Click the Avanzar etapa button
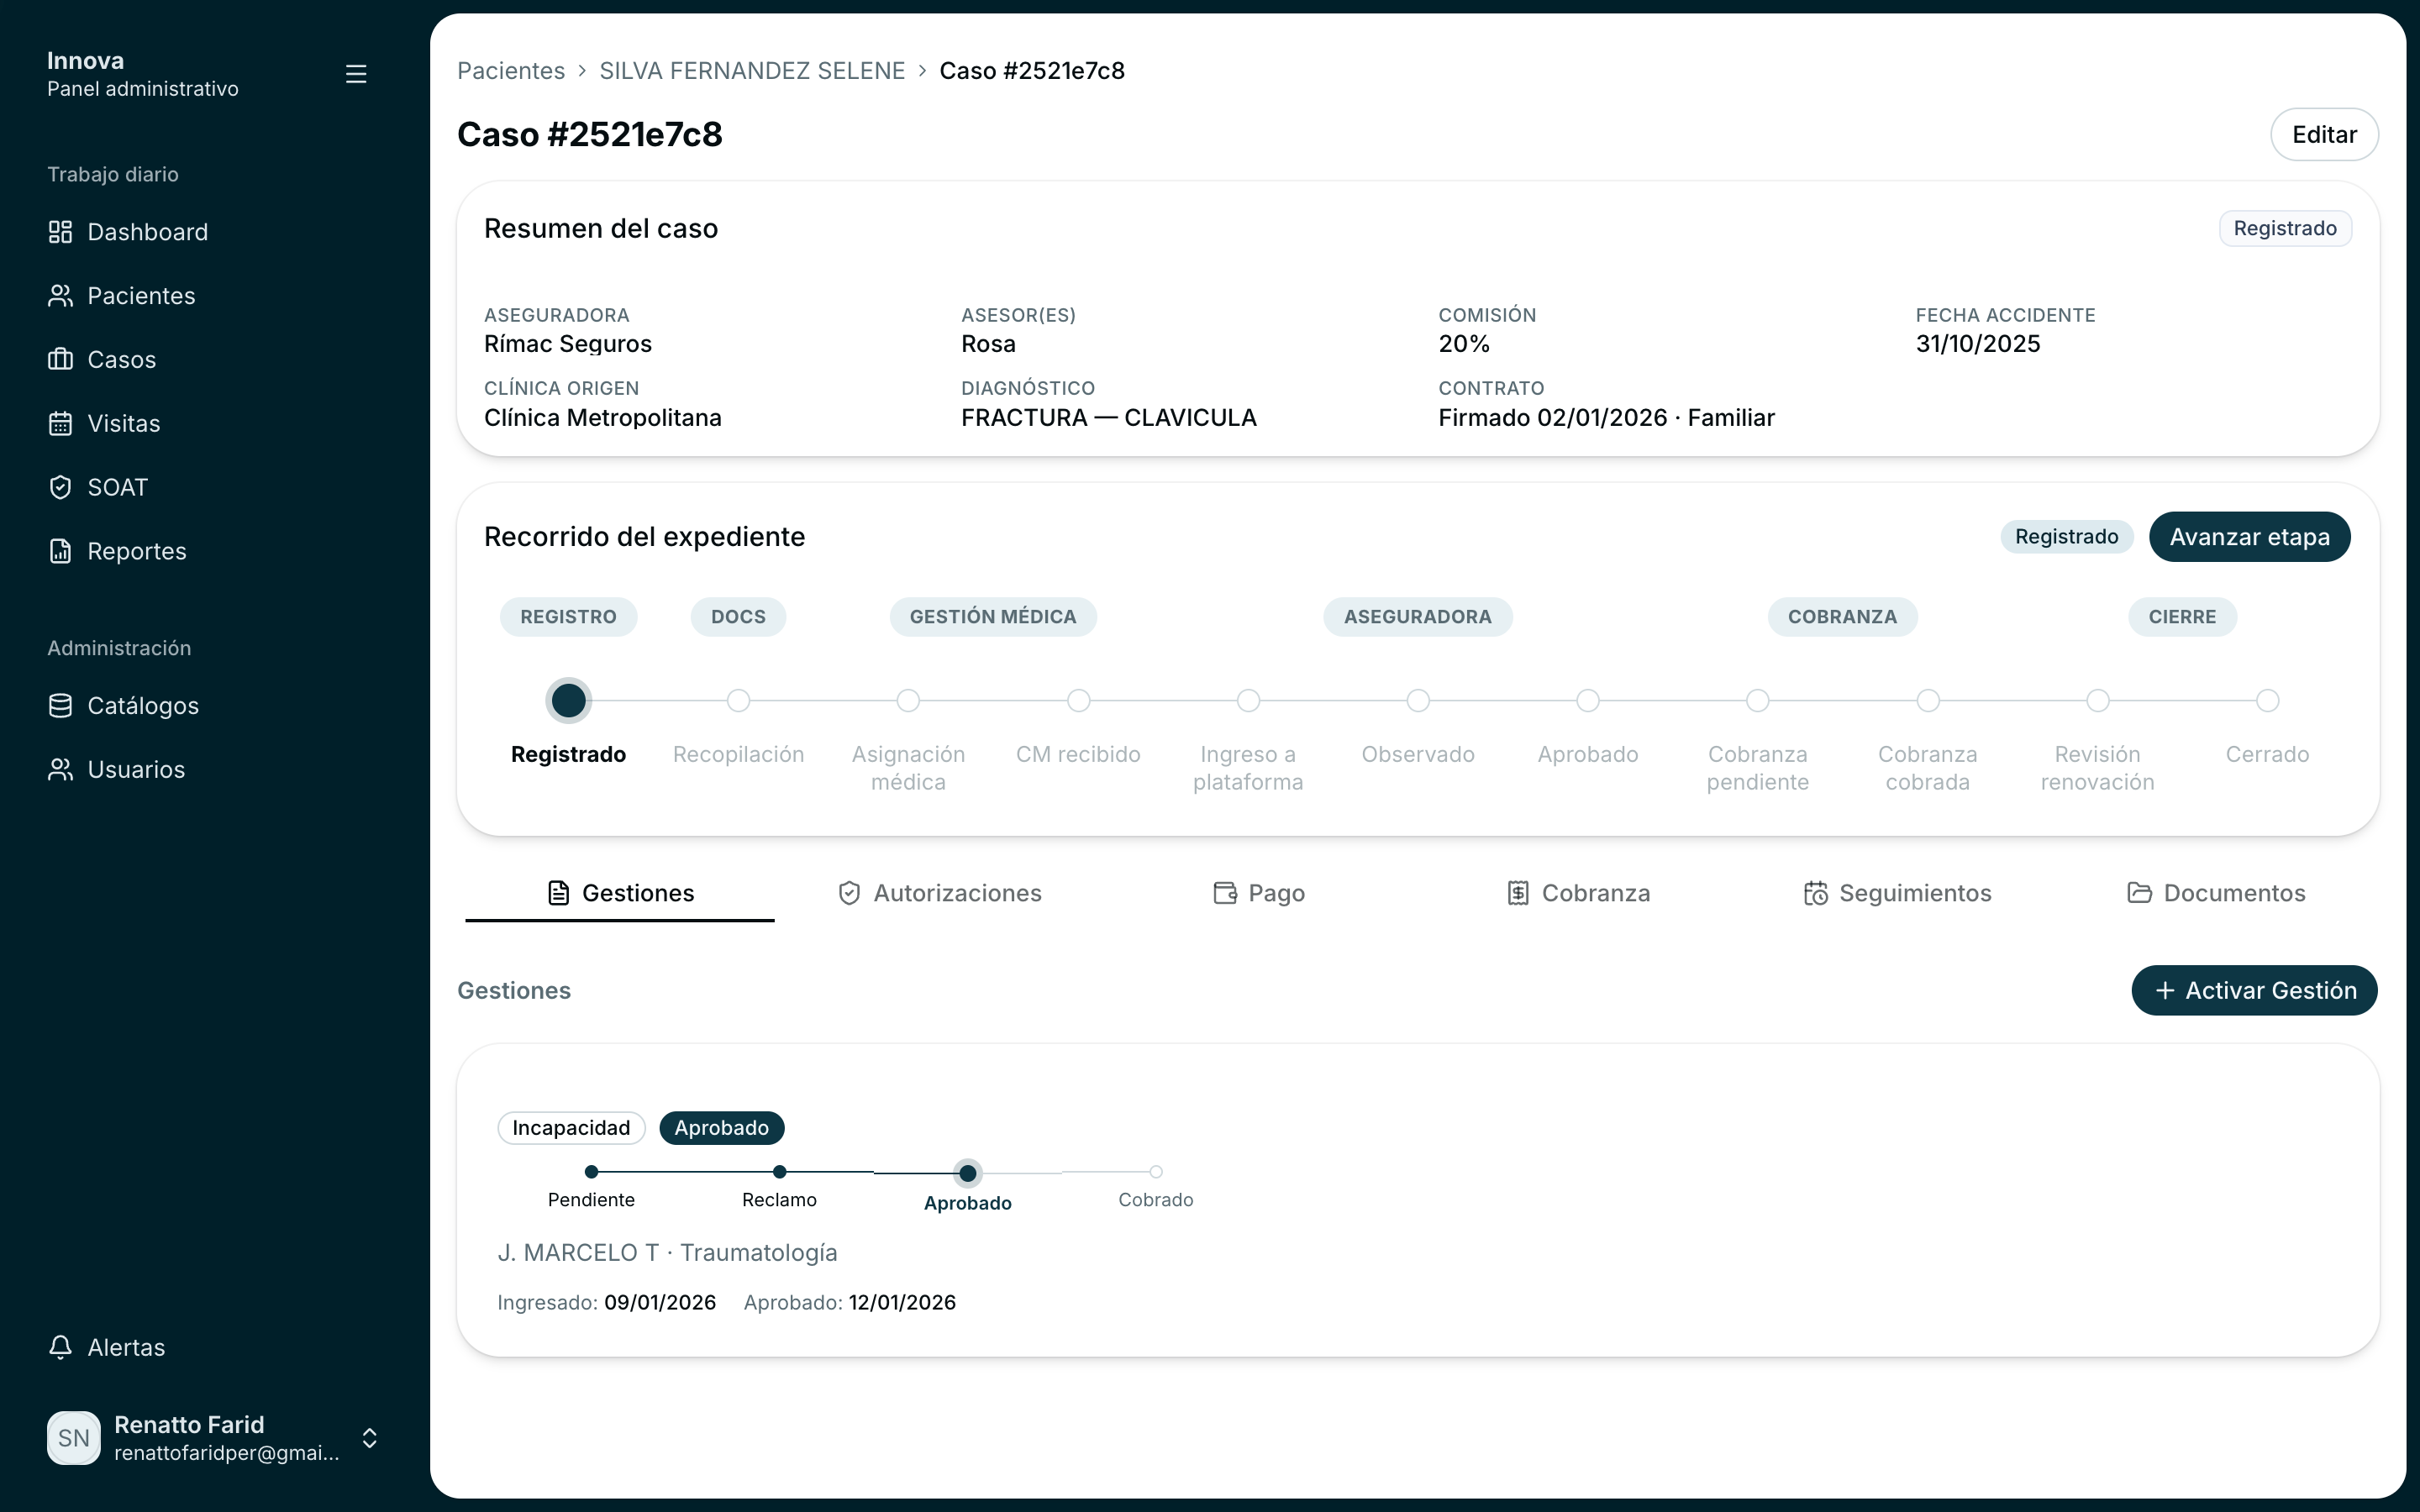Image resolution: width=2420 pixels, height=1512 pixels. click(2249, 537)
